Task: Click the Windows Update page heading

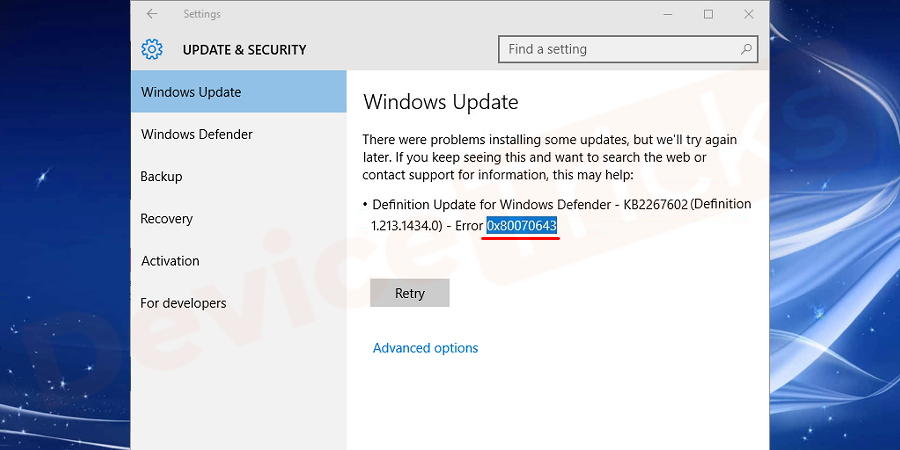Action: tap(441, 102)
